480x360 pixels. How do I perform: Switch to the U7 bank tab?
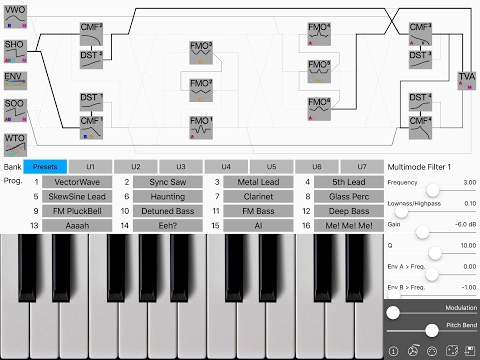[362, 167]
